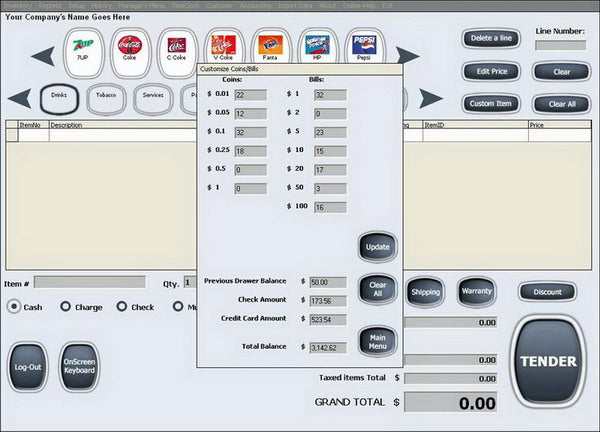The width and height of the screenshot is (600, 432).
Task: Choose the Coke product icon
Action: 130,53
